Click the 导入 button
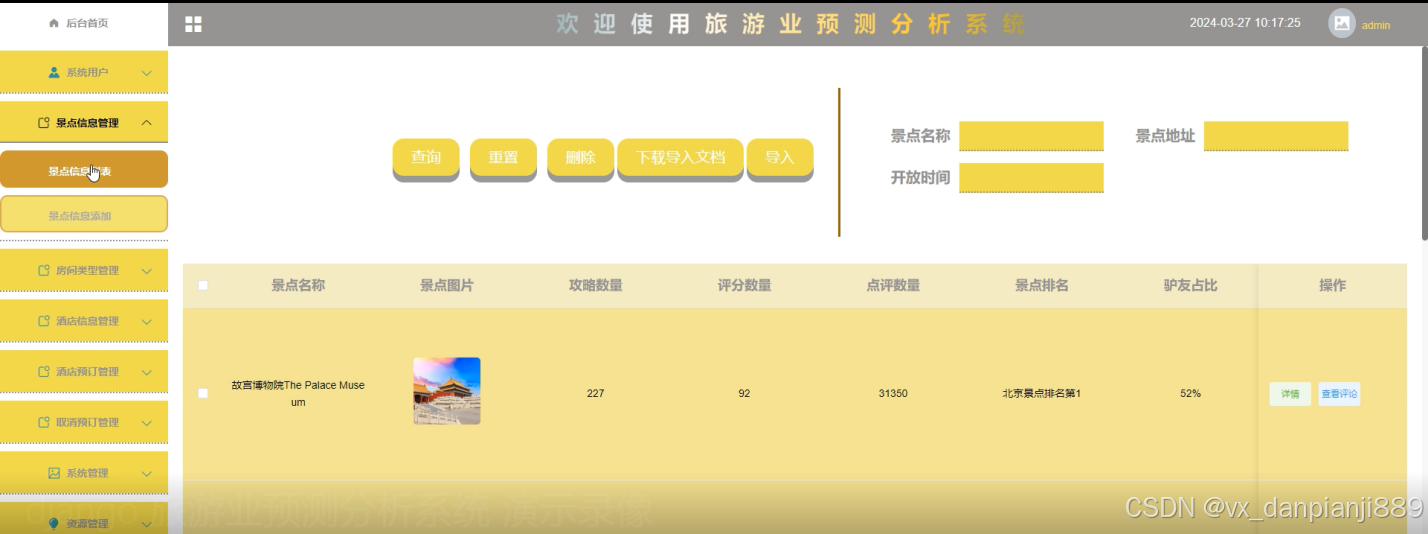Screen dimensions: 1428x534 780,158
